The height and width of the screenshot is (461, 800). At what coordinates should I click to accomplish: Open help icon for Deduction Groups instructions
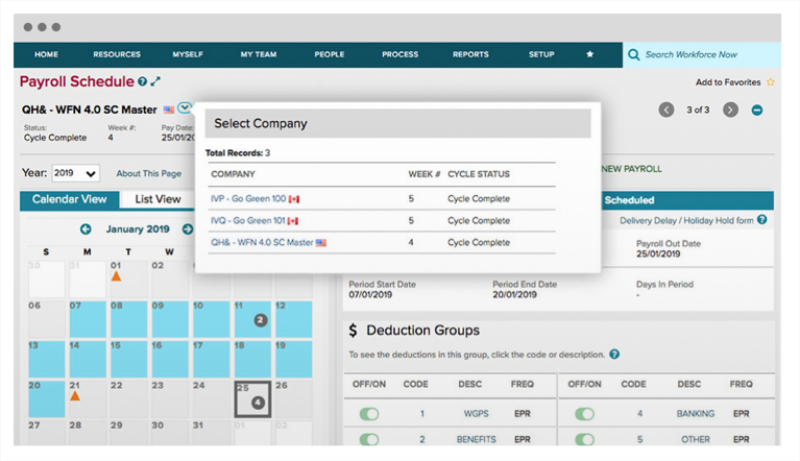pyautogui.click(x=615, y=354)
